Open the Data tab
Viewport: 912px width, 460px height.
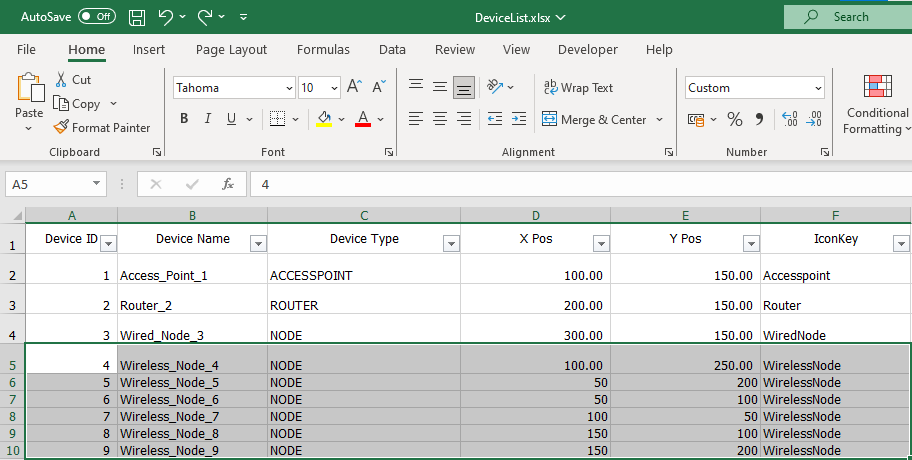pyautogui.click(x=392, y=49)
